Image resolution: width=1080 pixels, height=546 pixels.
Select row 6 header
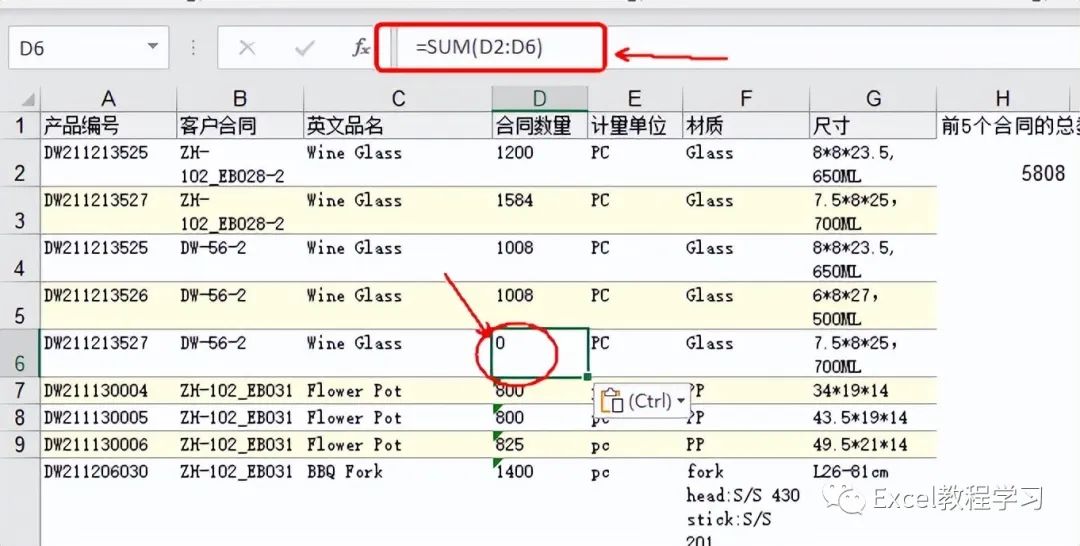pos(19,355)
